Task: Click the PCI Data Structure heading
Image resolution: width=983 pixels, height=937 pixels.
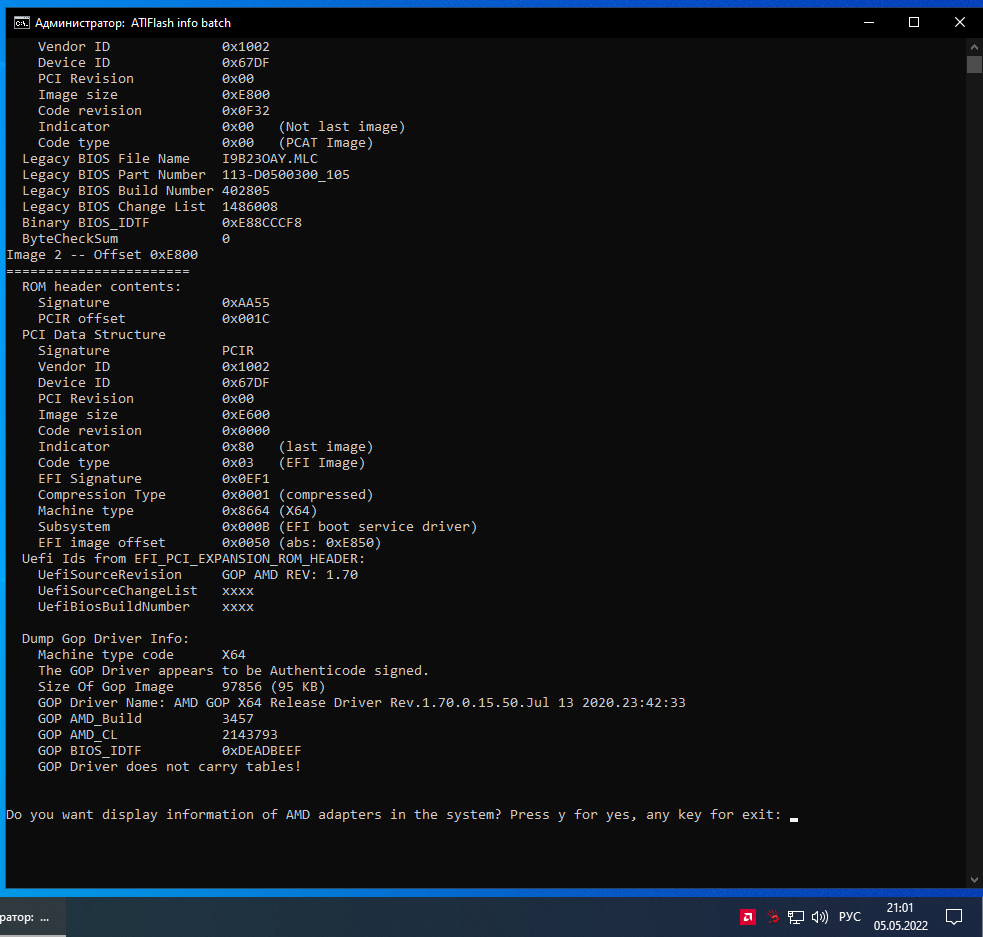Action: 94,335
